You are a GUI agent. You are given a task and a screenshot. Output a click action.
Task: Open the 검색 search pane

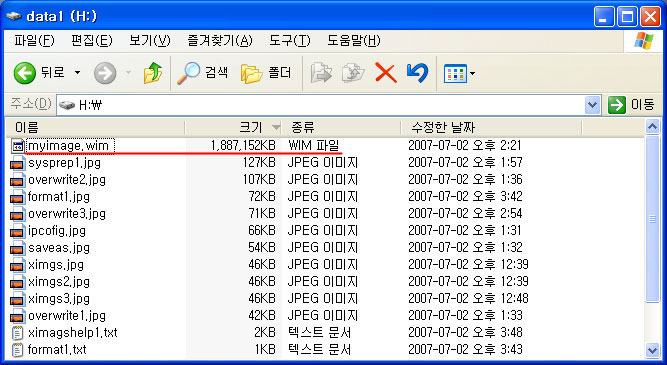202,73
